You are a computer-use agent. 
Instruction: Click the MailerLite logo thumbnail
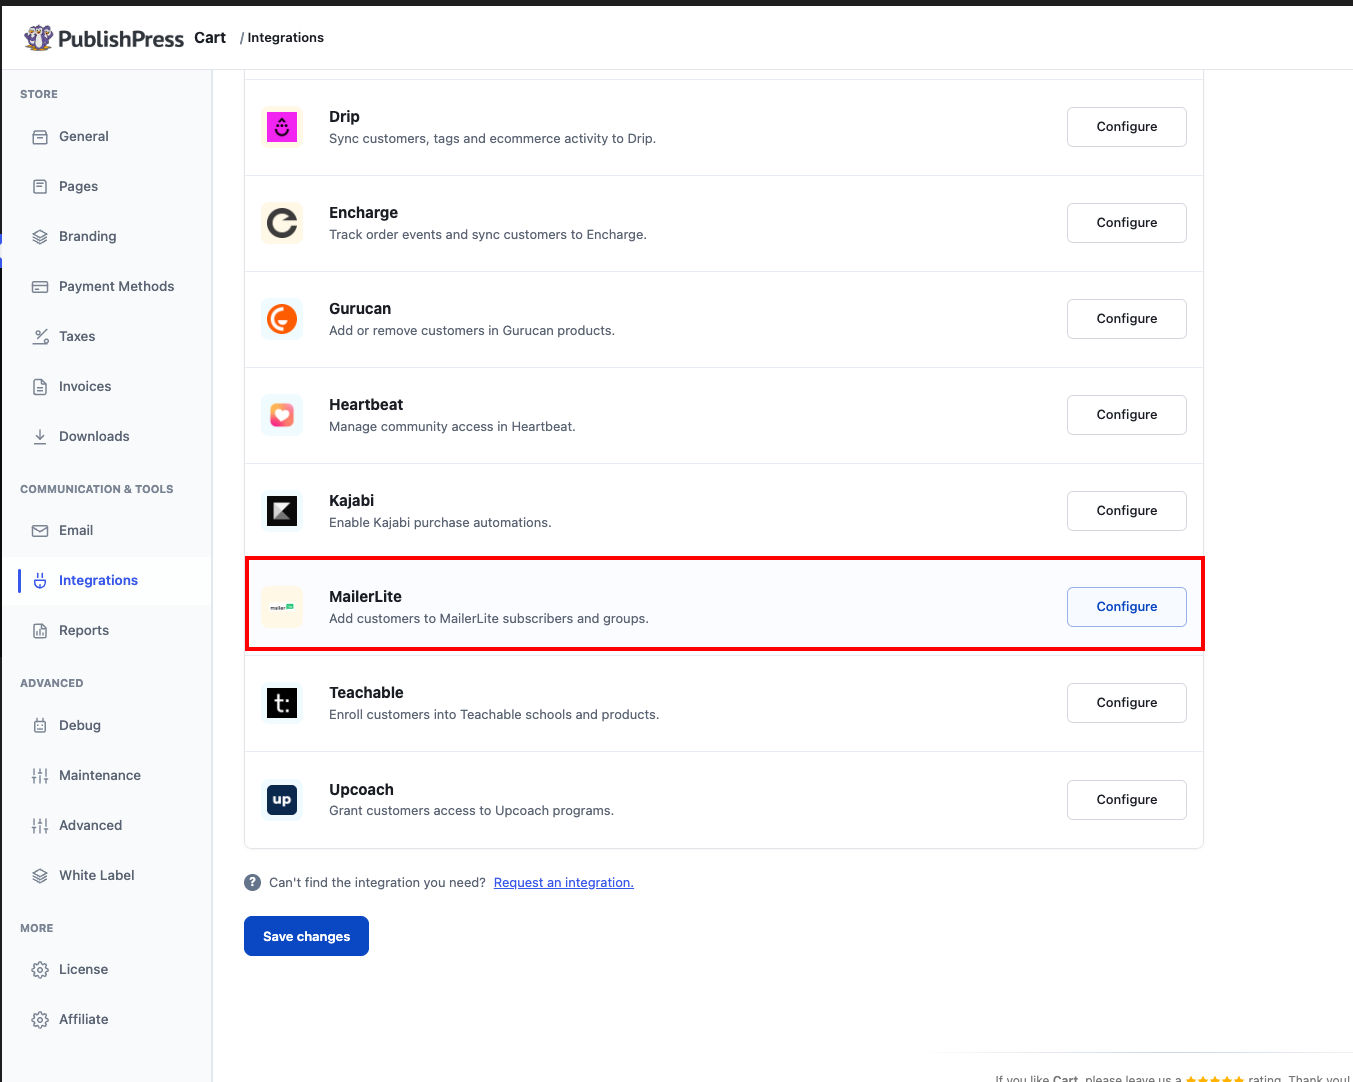pyautogui.click(x=282, y=607)
